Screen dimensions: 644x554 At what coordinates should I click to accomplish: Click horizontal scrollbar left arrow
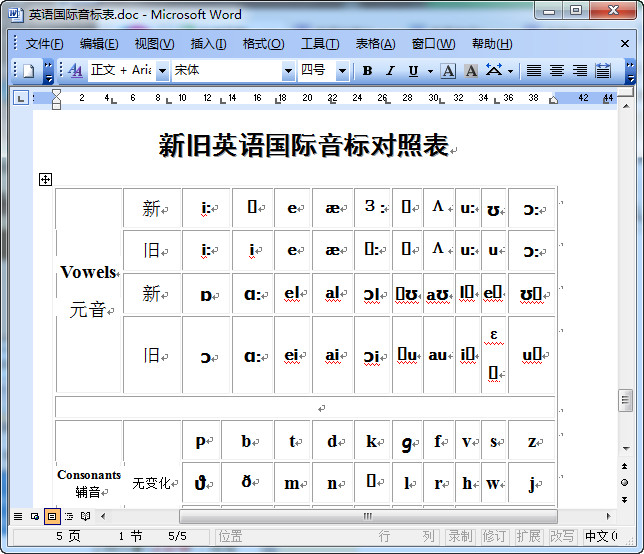103,516
